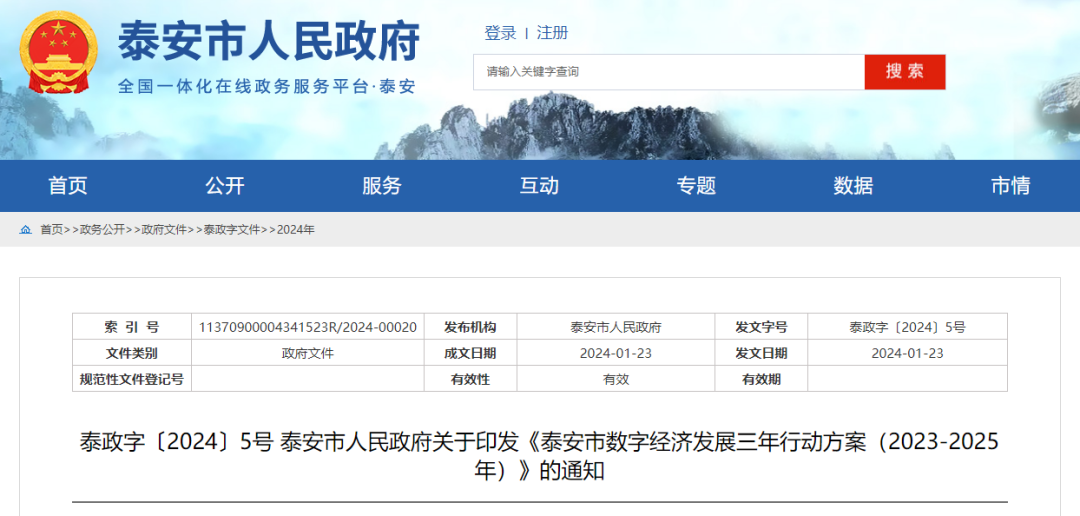The height and width of the screenshot is (516, 1080).
Task: Focus the keyword search input field
Action: tap(669, 72)
